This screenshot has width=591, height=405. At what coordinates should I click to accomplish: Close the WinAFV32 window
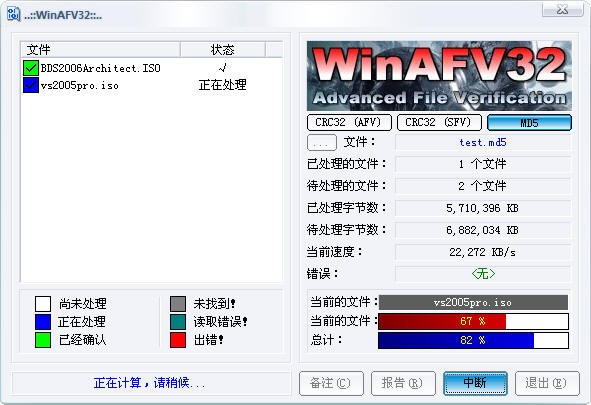(562, 9)
